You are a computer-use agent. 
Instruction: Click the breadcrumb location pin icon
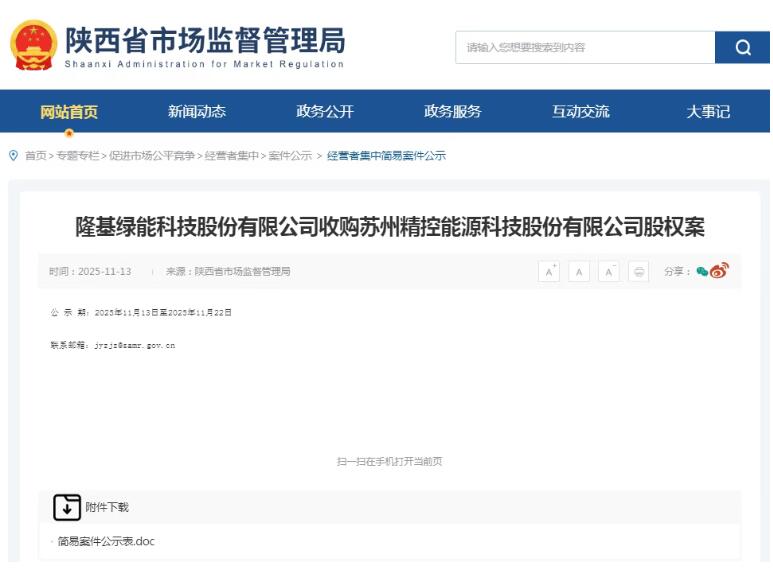pyautogui.click(x=13, y=155)
